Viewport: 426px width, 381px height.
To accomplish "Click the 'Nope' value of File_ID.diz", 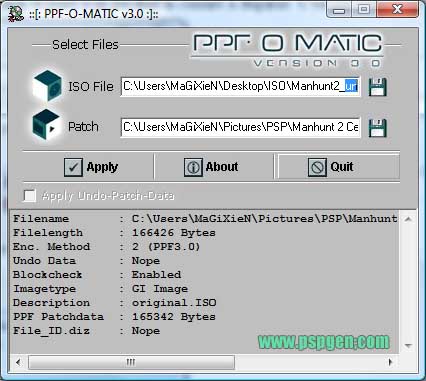I will [146, 331].
